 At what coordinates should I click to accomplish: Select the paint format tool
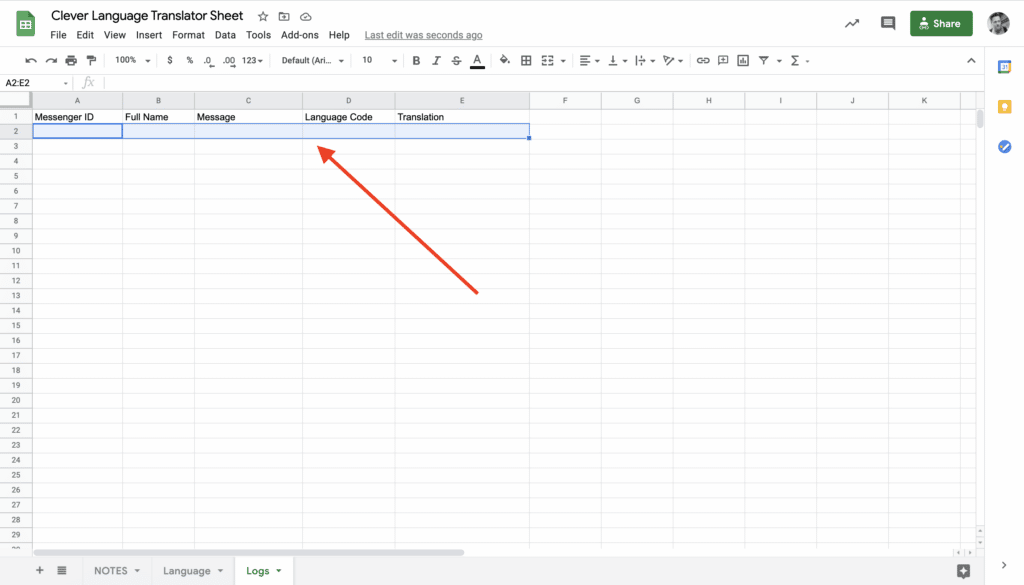[91, 61]
